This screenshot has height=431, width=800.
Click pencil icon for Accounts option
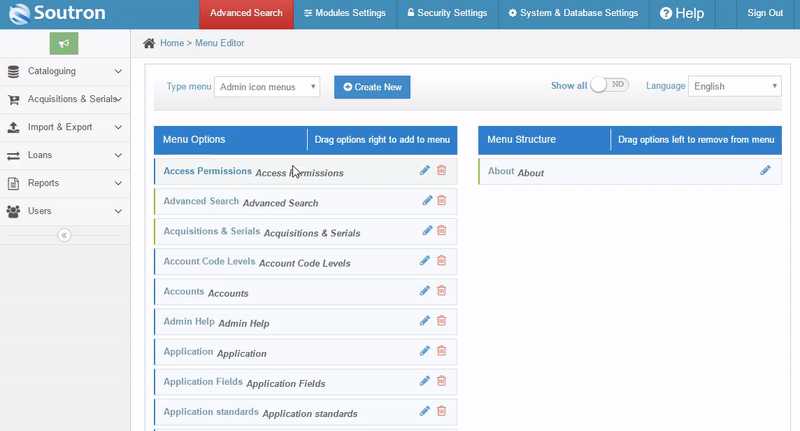425,291
